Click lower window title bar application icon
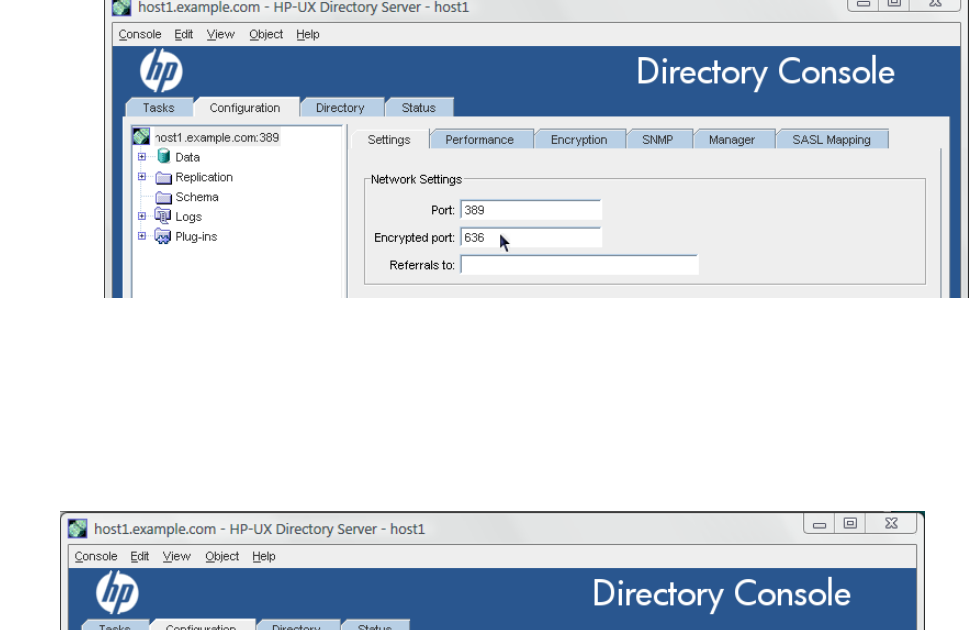 click(78, 529)
